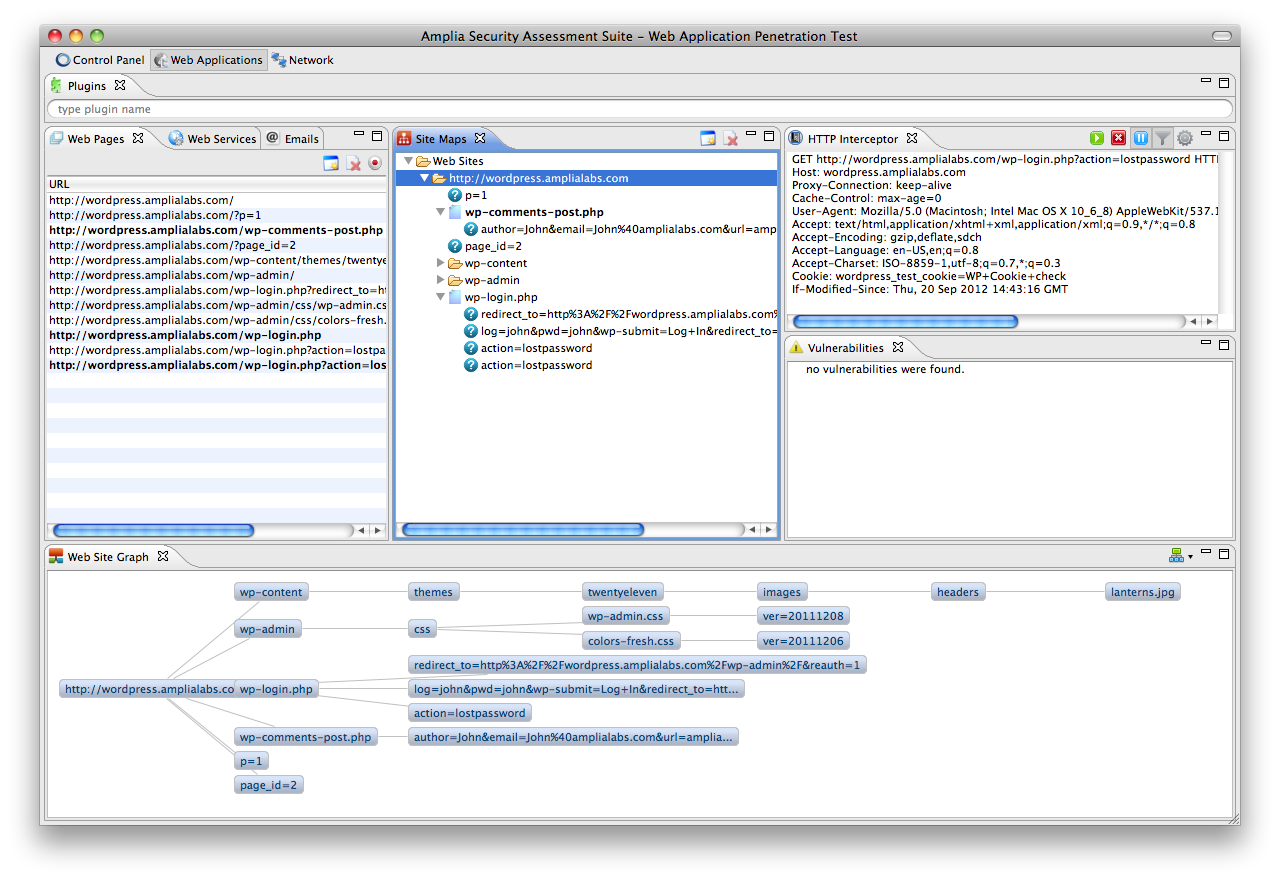Viewport: 1280px width, 880px height.
Task: Click the Site Maps horizontal scrollbar thumb
Action: (522, 530)
